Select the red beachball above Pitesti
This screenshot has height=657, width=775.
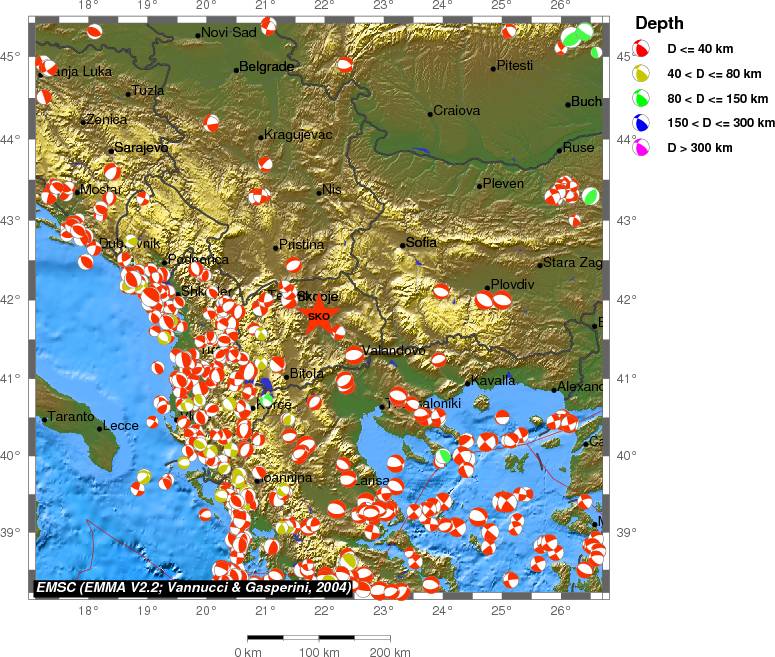(509, 32)
